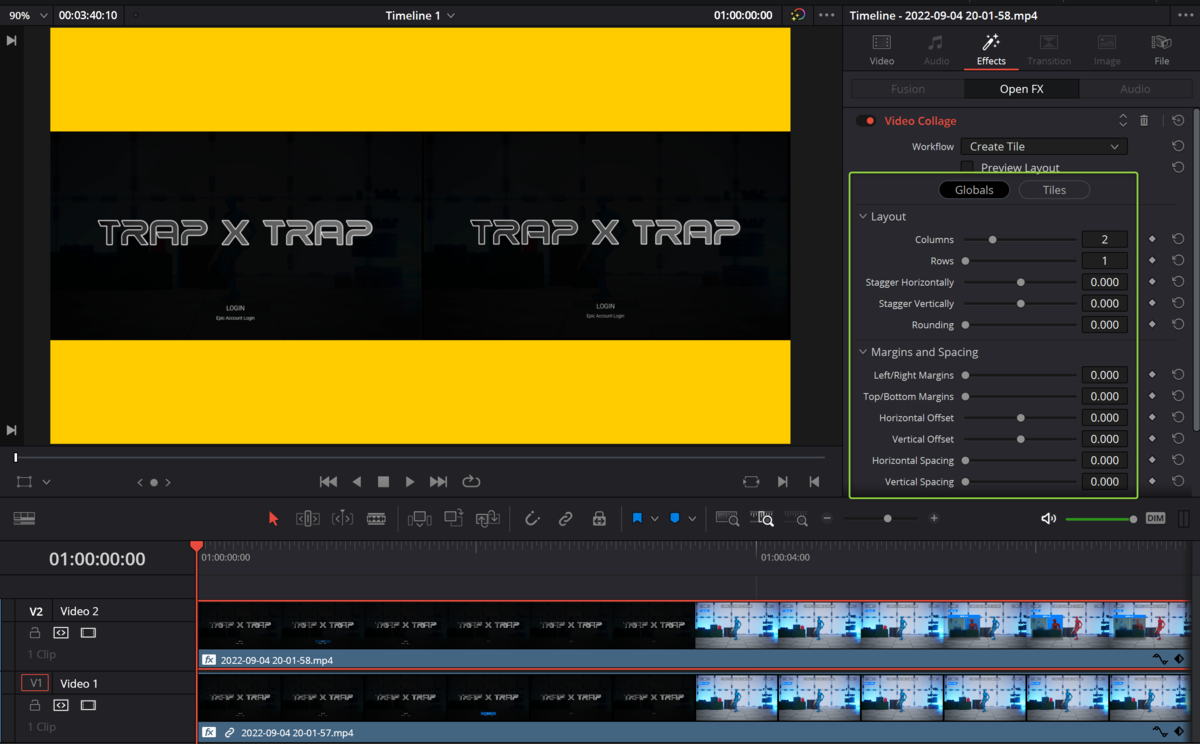Toggle the Video Collage enable switch
Viewport: 1200px width, 744px height.
(x=866, y=121)
